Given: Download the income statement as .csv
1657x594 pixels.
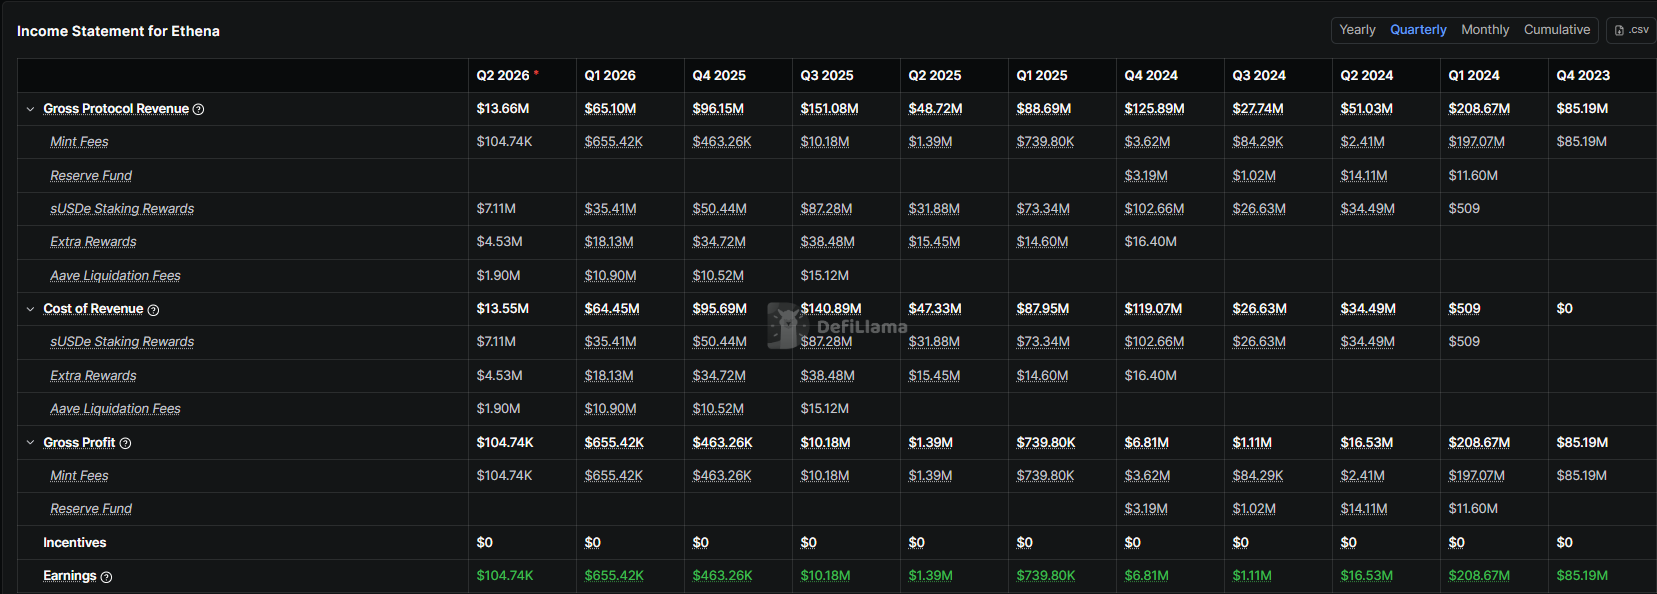Looking at the screenshot, I should 1631,30.
